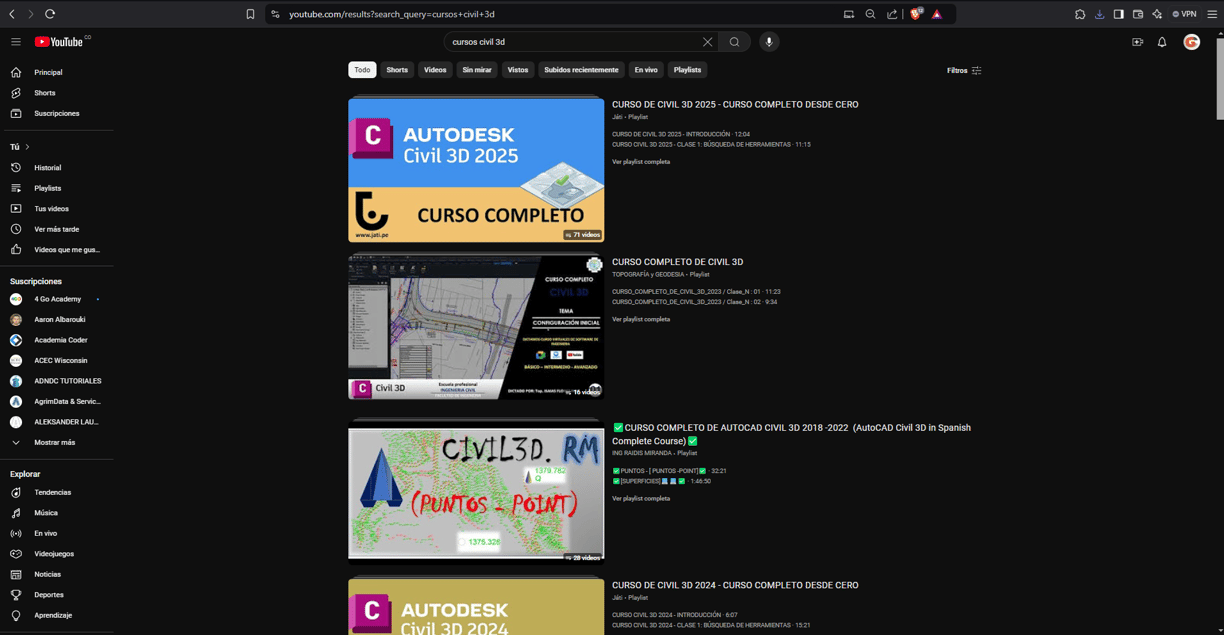This screenshot has width=1224, height=635.
Task: Click the Brave Rewards triangle icon
Action: pos(937,14)
